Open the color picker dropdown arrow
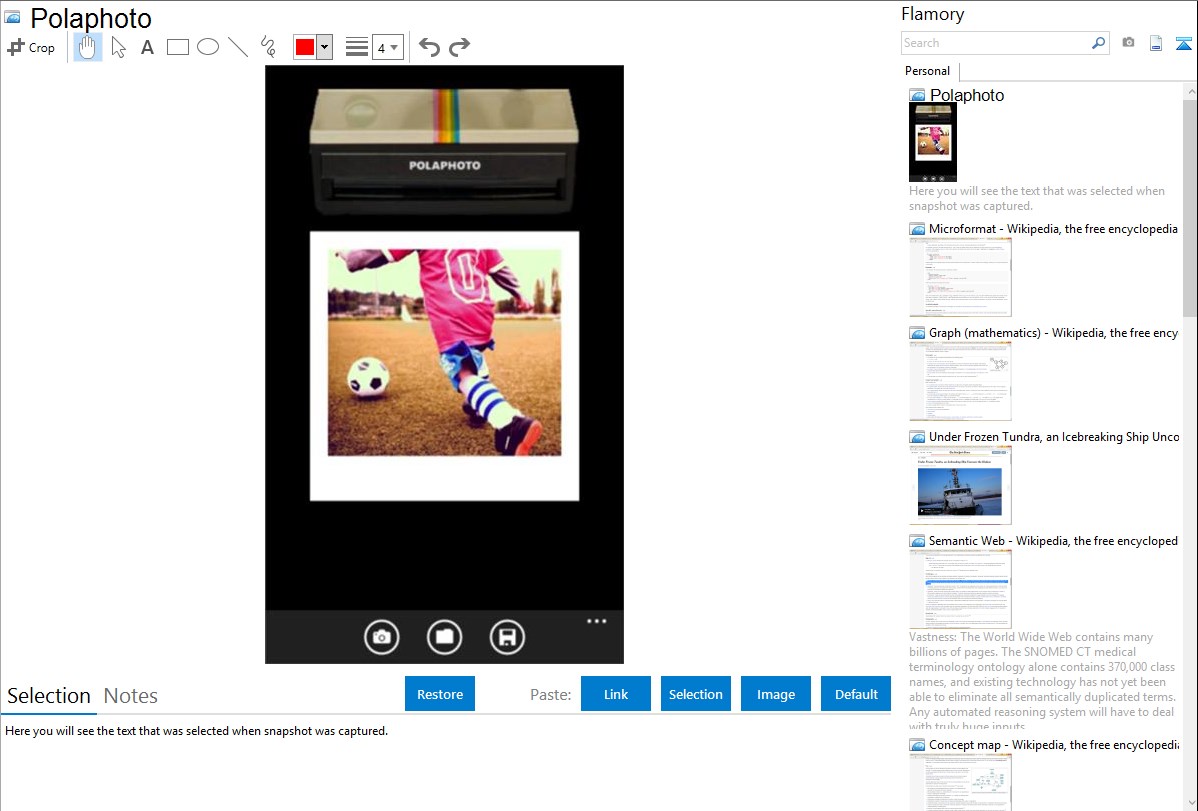The image size is (1198, 811). pos(325,47)
